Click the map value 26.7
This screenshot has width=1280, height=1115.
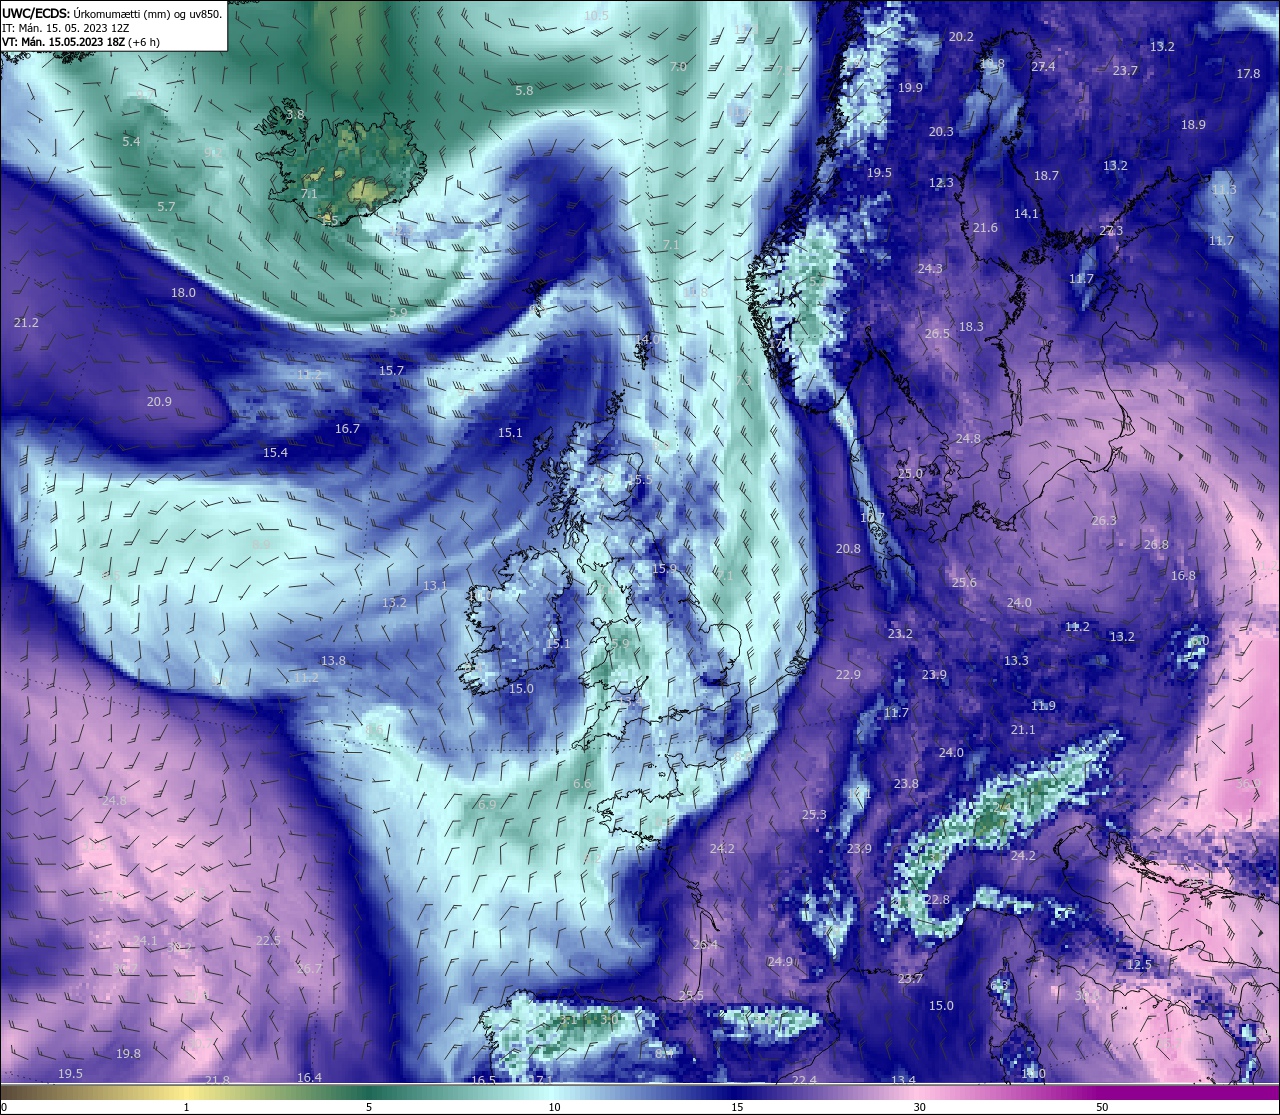tap(310, 968)
